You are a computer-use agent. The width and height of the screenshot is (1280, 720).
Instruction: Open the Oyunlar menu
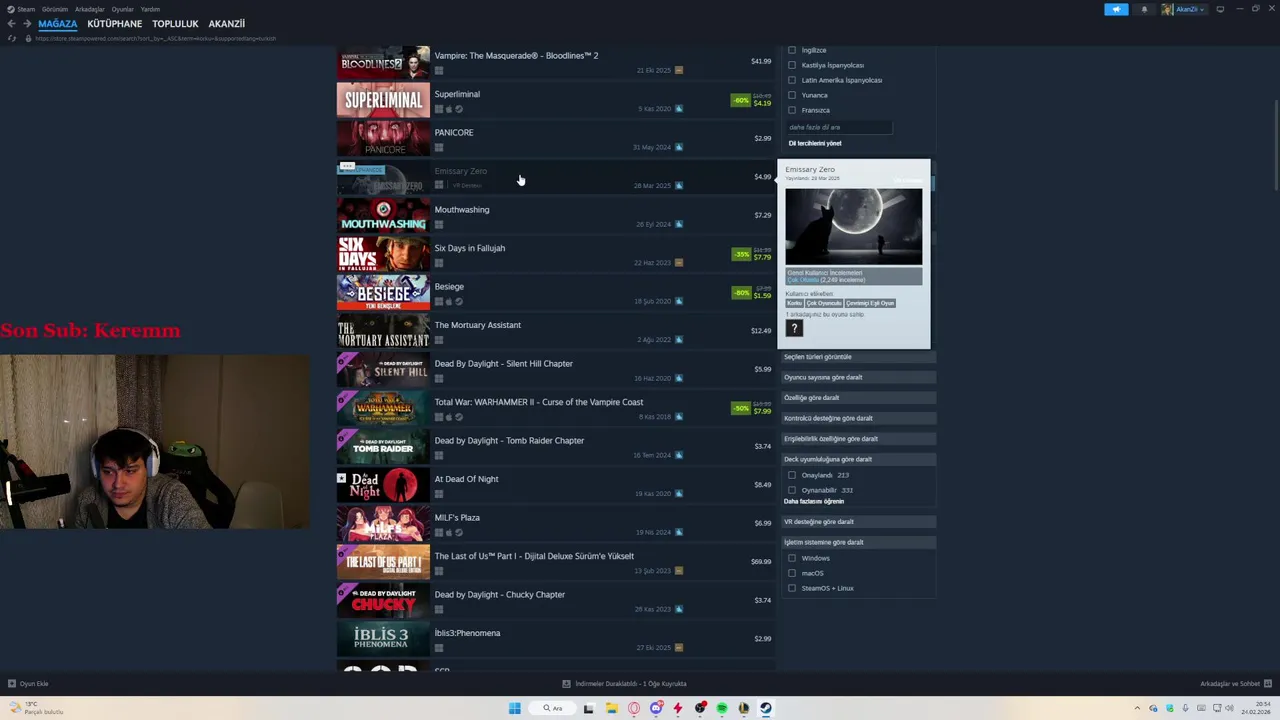pos(122,9)
